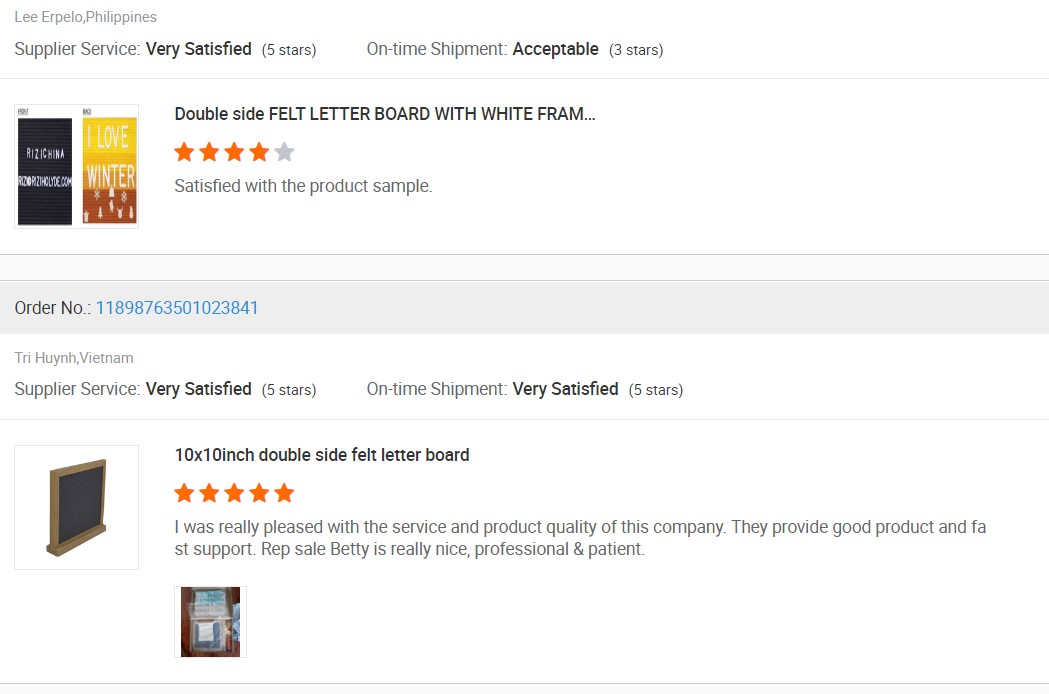The height and width of the screenshot is (694, 1049).
Task: View the customer's uploaded review photo
Action: coord(210,622)
